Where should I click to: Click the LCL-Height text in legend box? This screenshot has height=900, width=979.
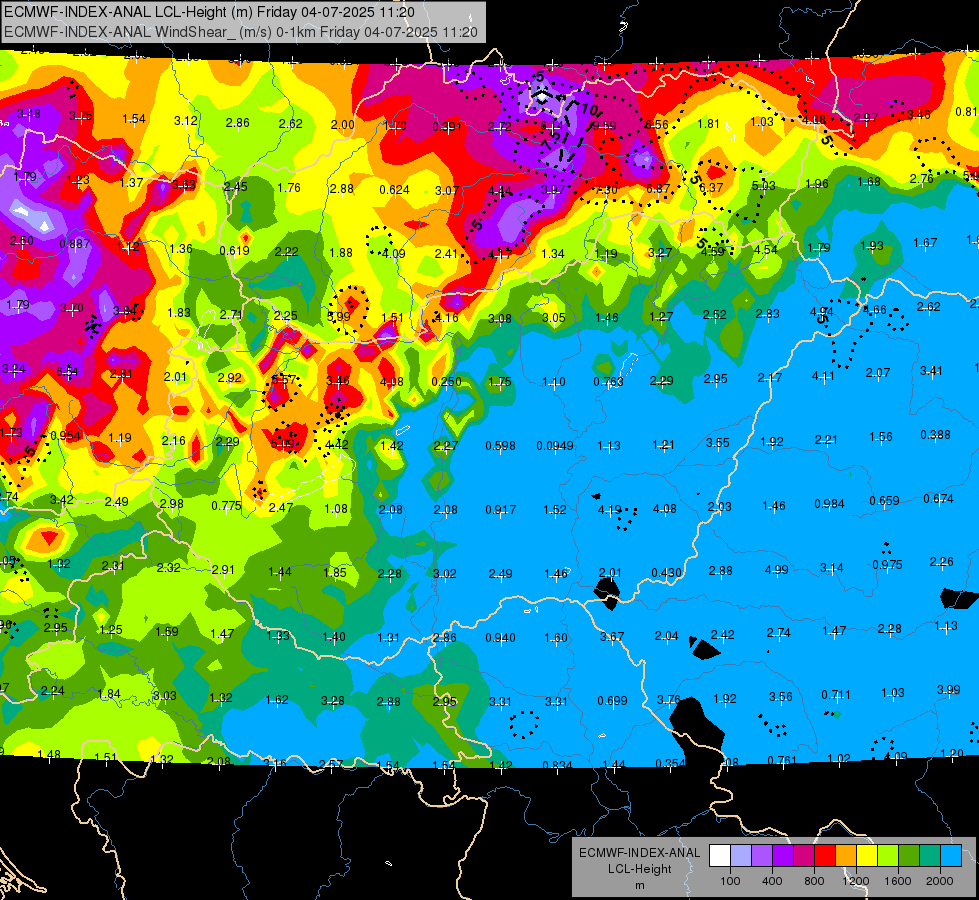click(x=639, y=869)
